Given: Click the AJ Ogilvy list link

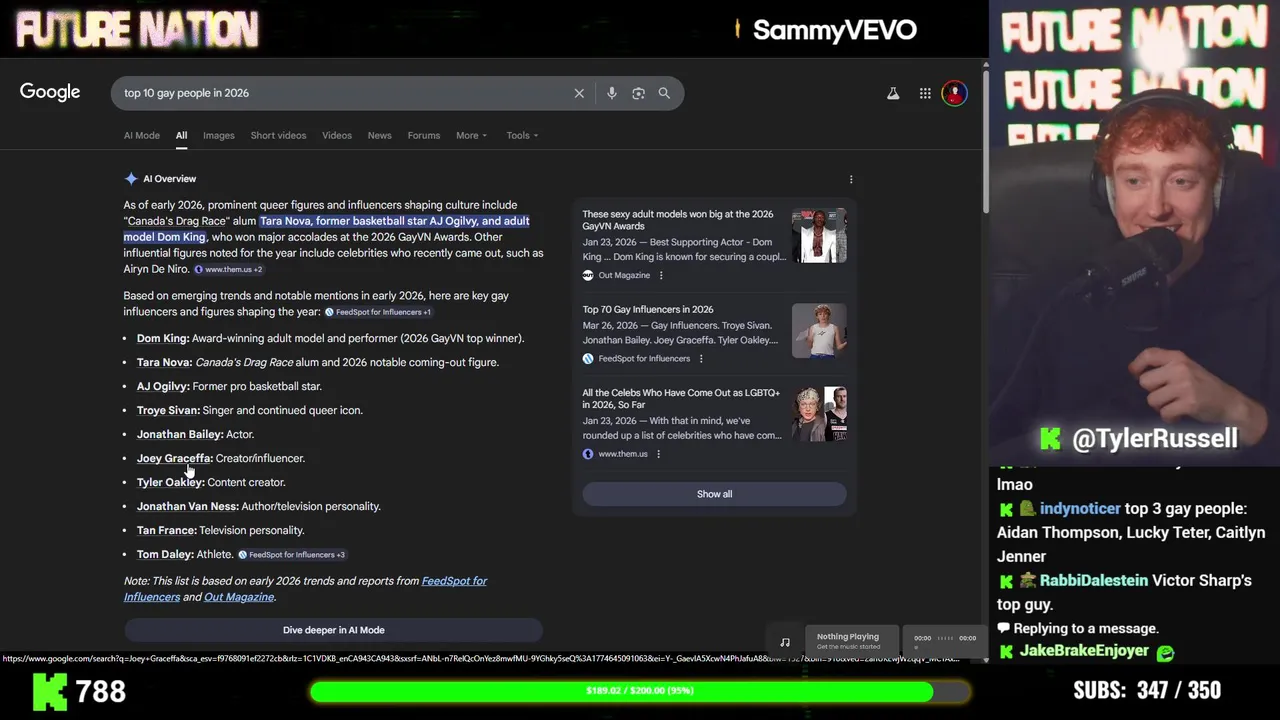Looking at the screenshot, I should pyautogui.click(x=163, y=386).
